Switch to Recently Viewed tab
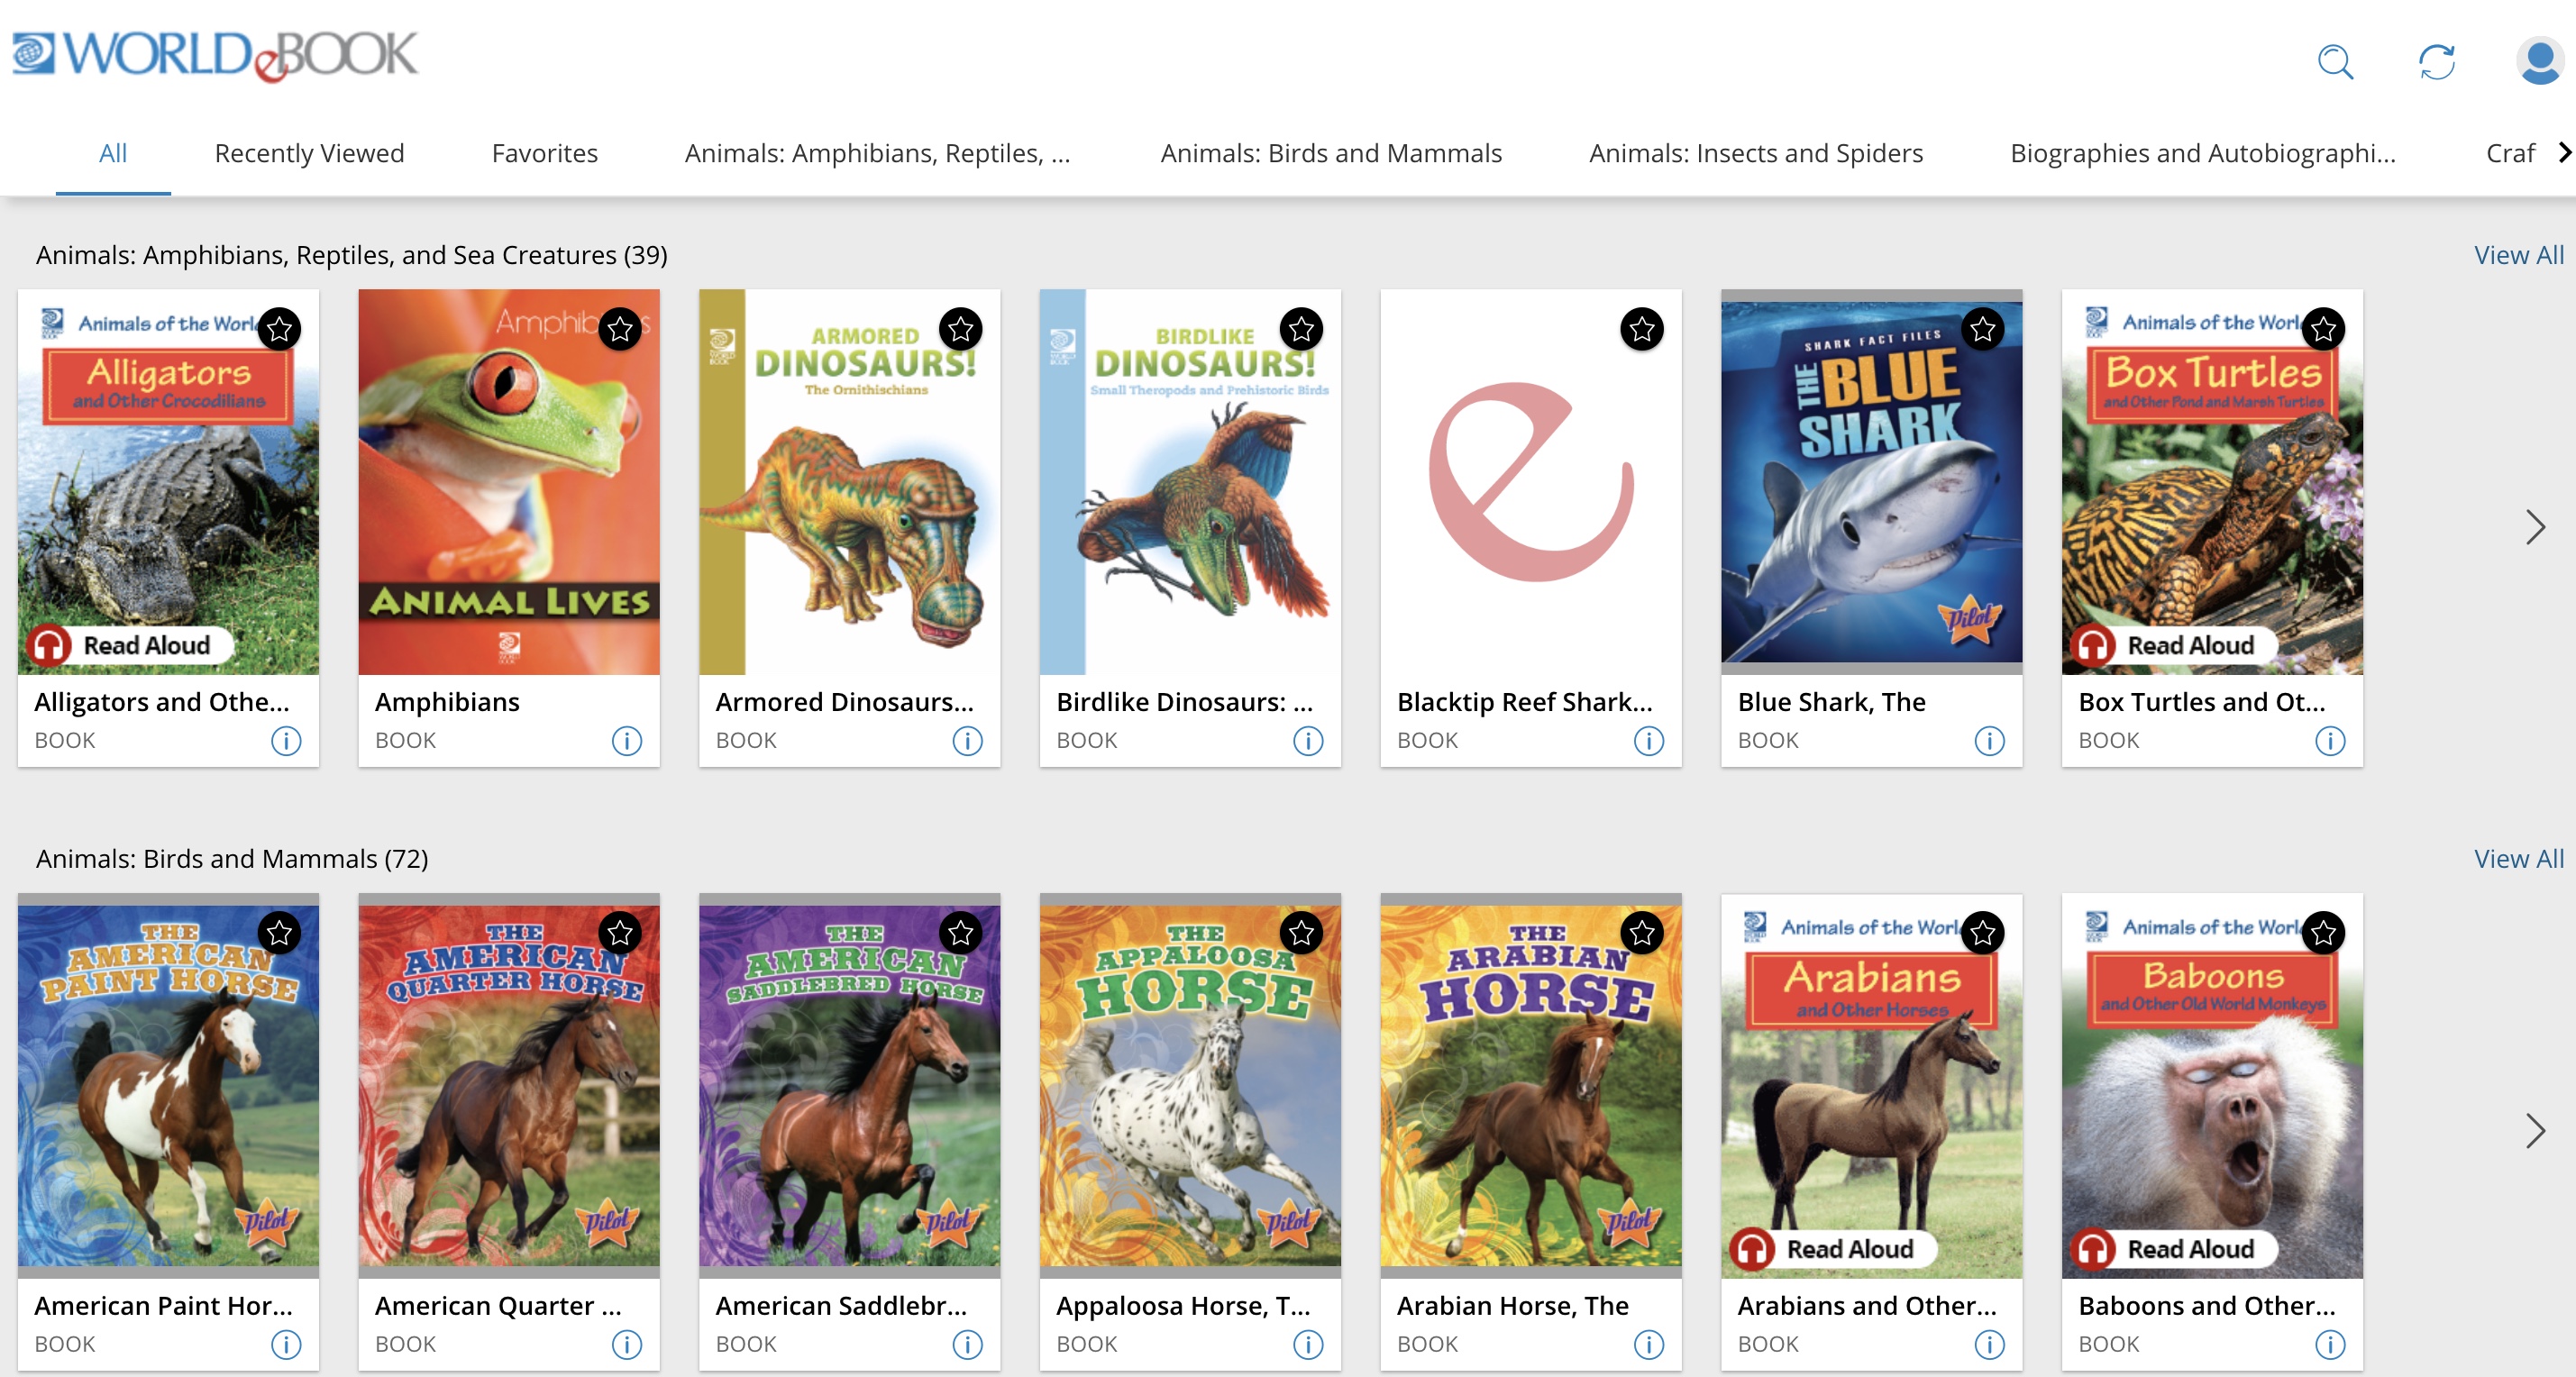The width and height of the screenshot is (2576, 1377). tap(309, 153)
